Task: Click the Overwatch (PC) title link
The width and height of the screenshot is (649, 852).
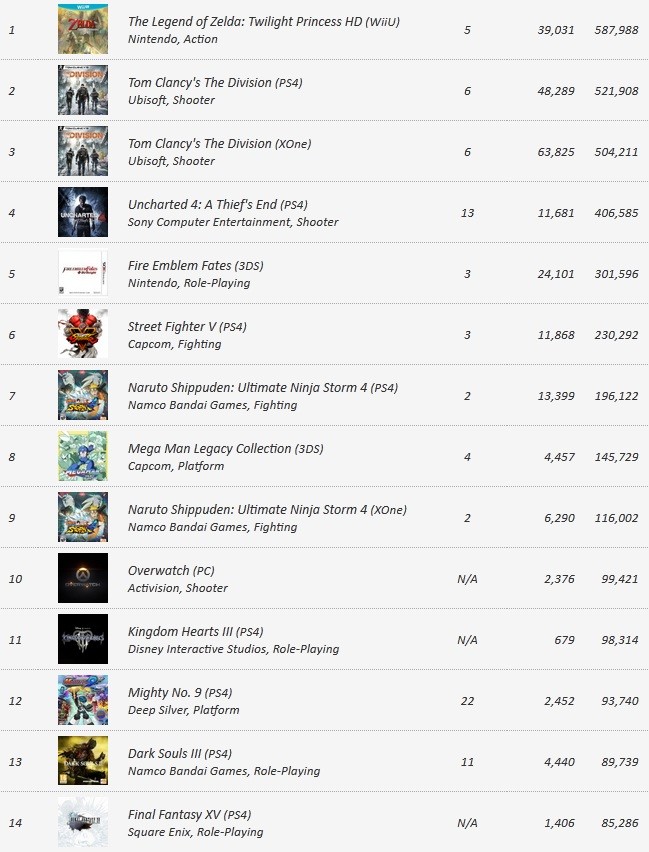Action: (171, 571)
